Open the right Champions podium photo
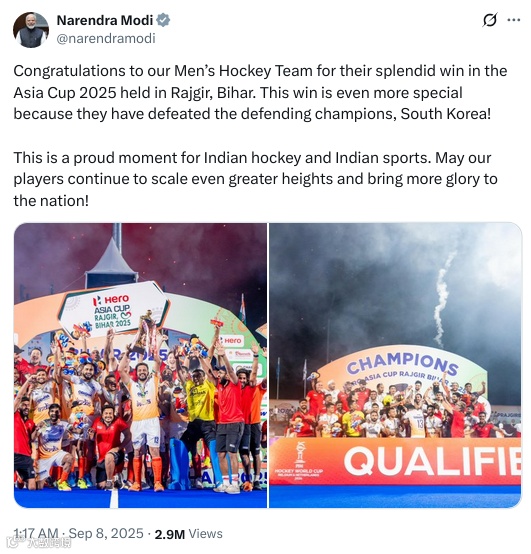This screenshot has height=554, width=531. tap(395, 365)
